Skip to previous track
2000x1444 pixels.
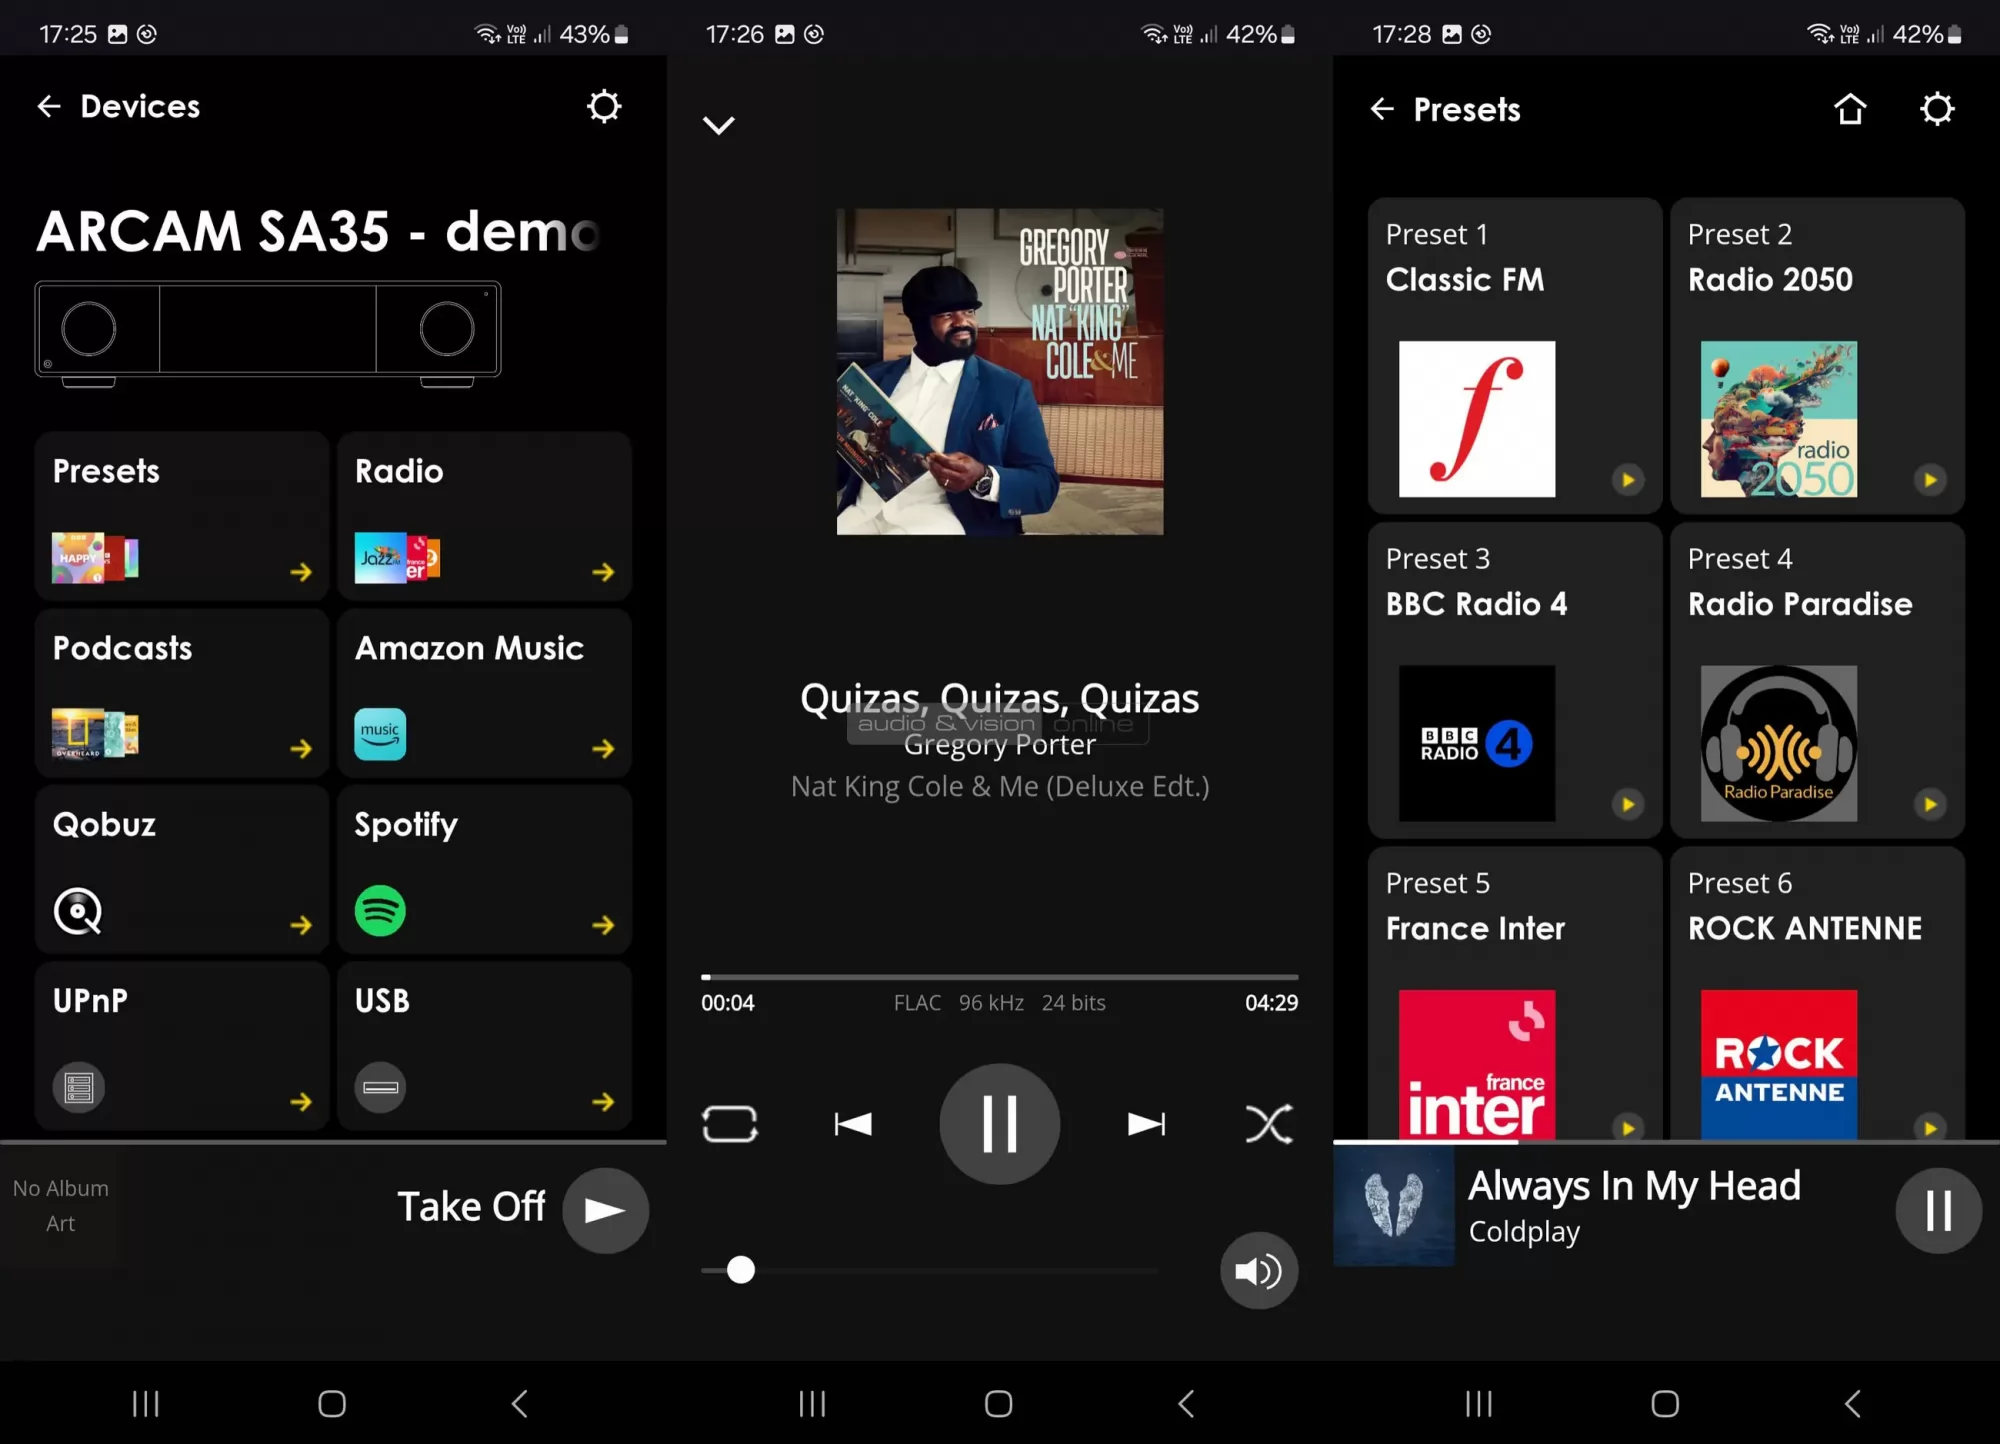point(853,1124)
